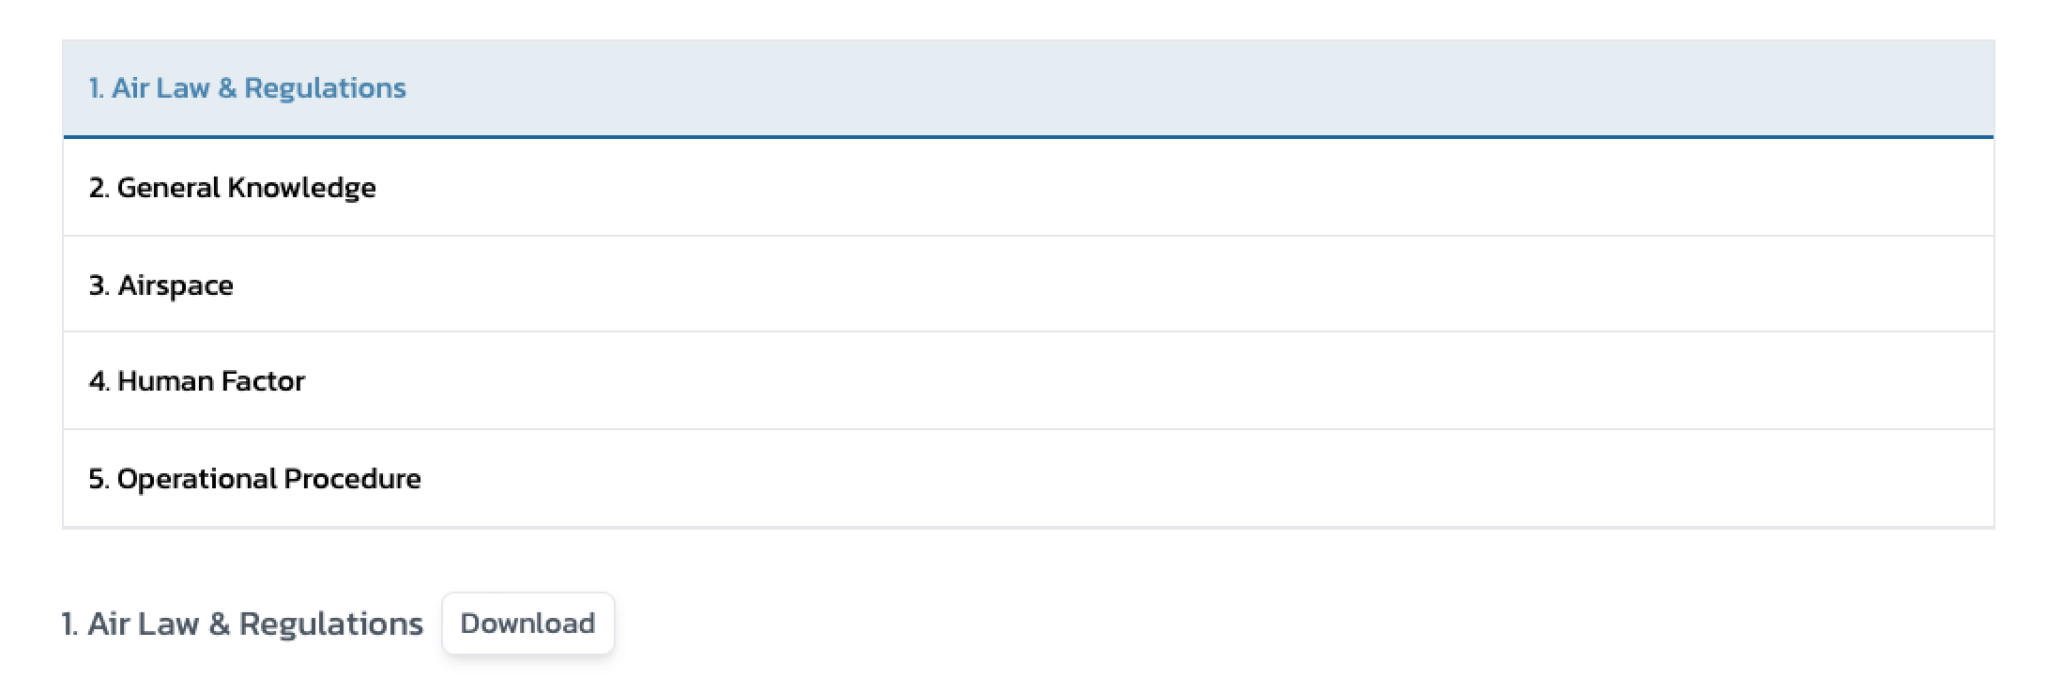Expand section 4 Human Factor
Image resolution: width=2048 pixels, height=678 pixels.
[197, 381]
